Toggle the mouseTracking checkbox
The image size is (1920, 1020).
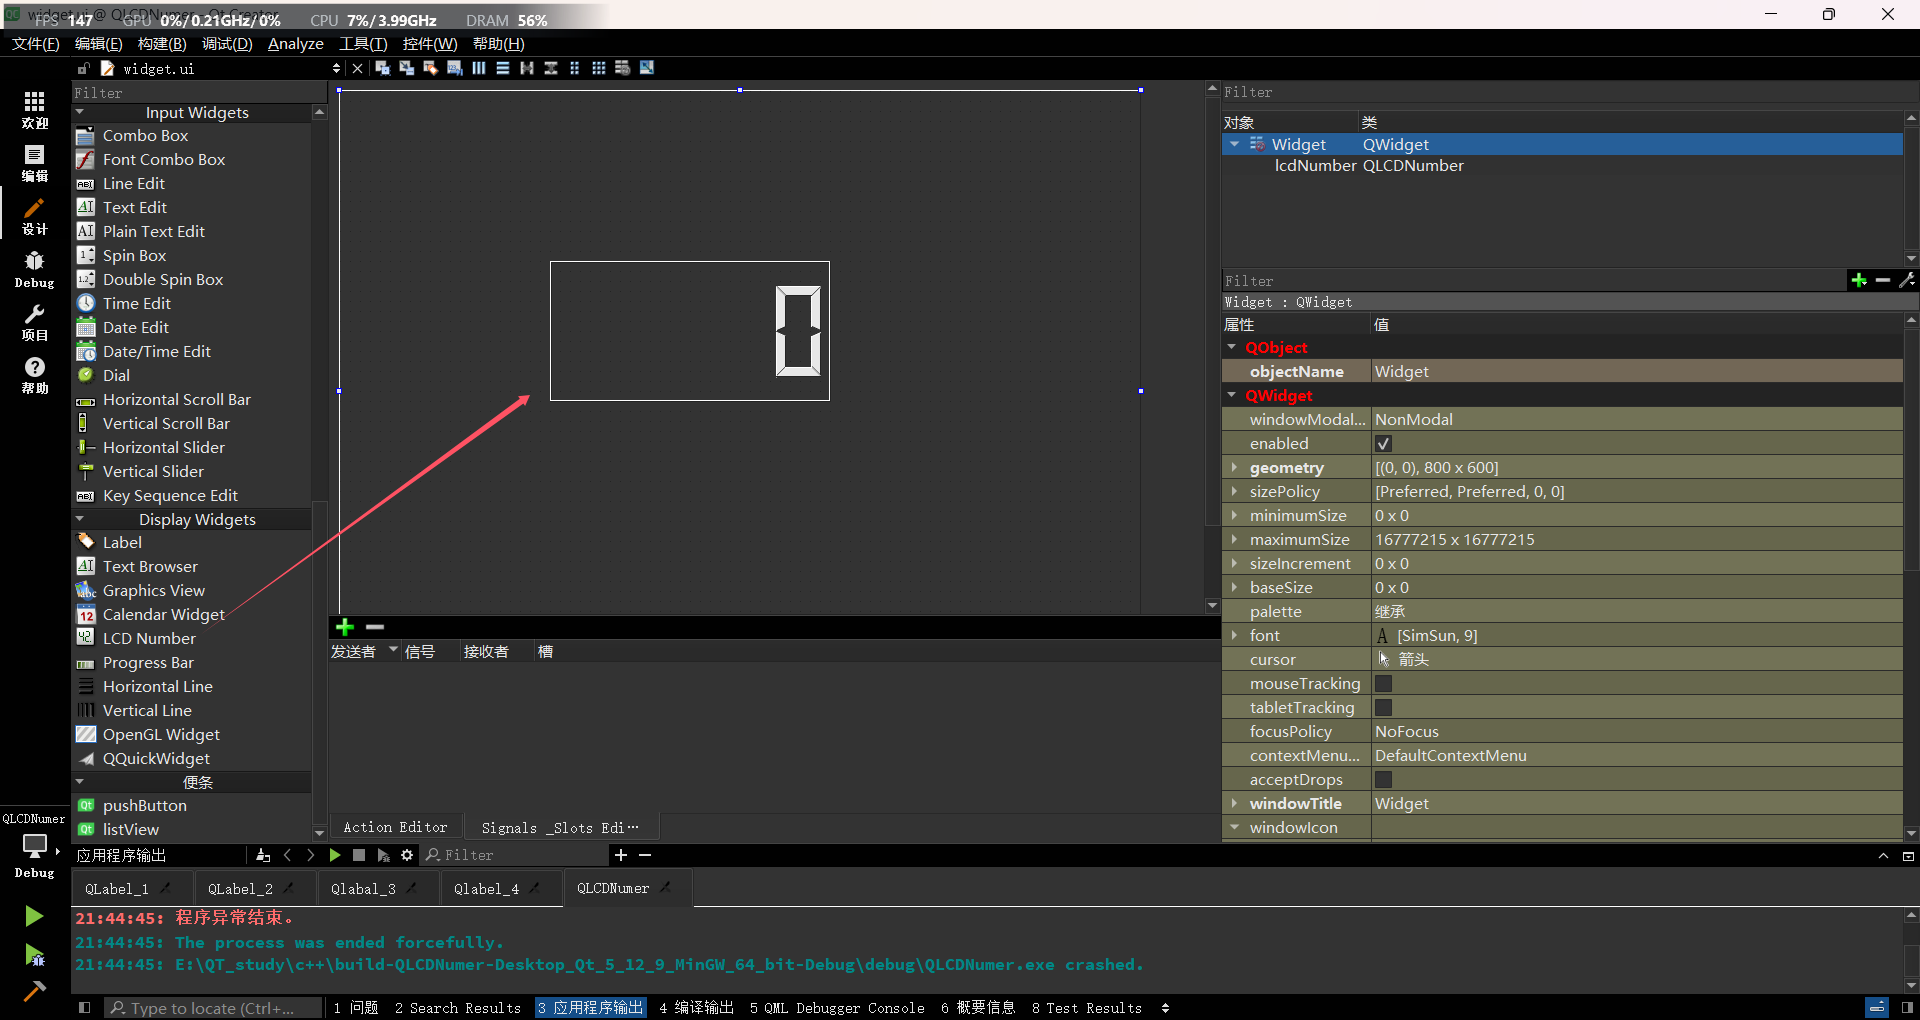[x=1383, y=683]
